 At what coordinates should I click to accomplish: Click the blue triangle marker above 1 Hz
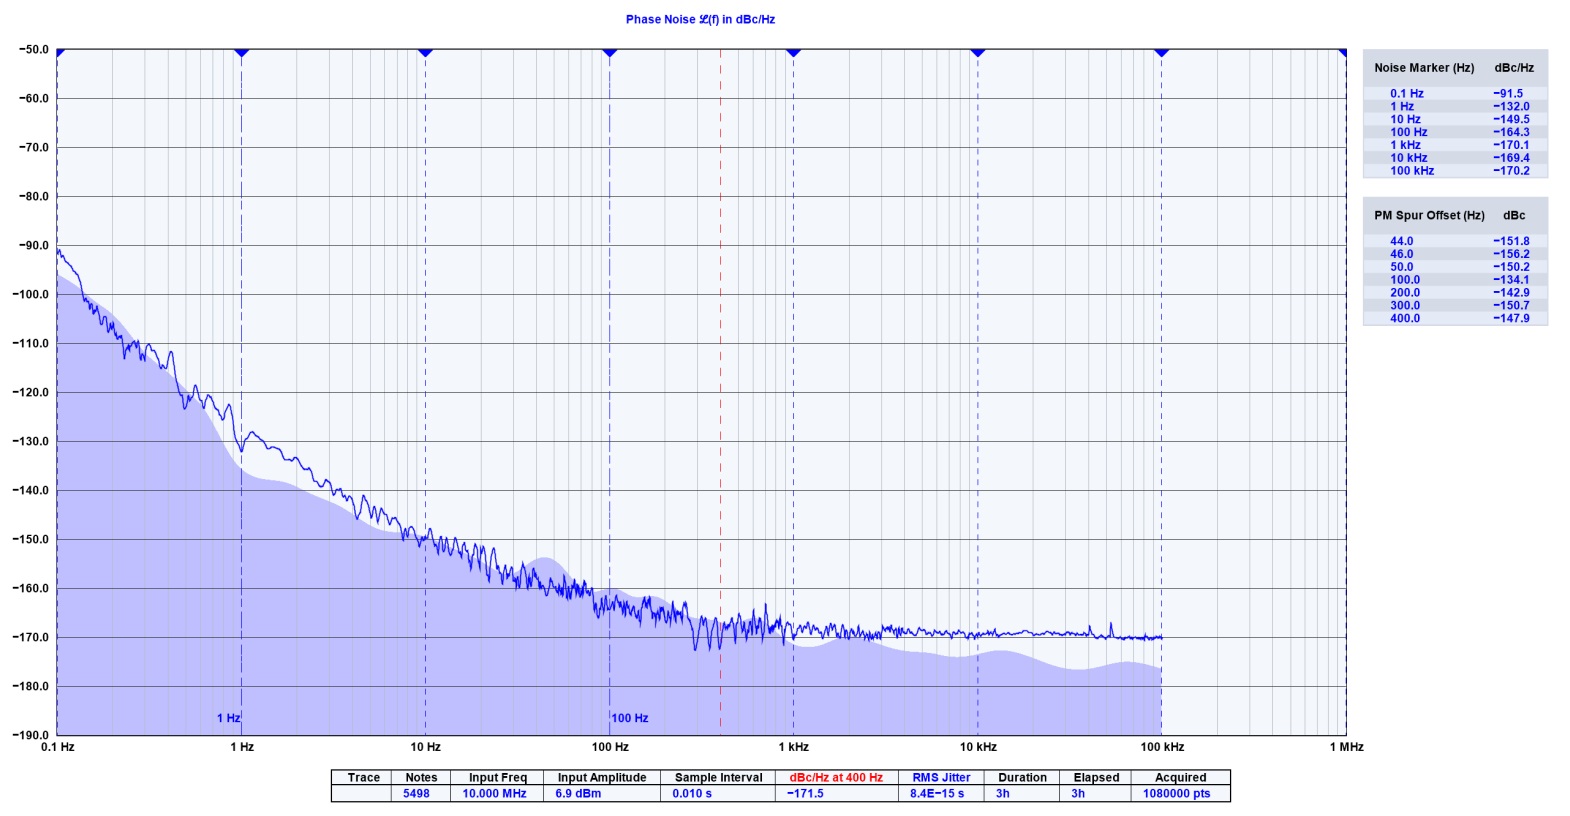pos(241,52)
